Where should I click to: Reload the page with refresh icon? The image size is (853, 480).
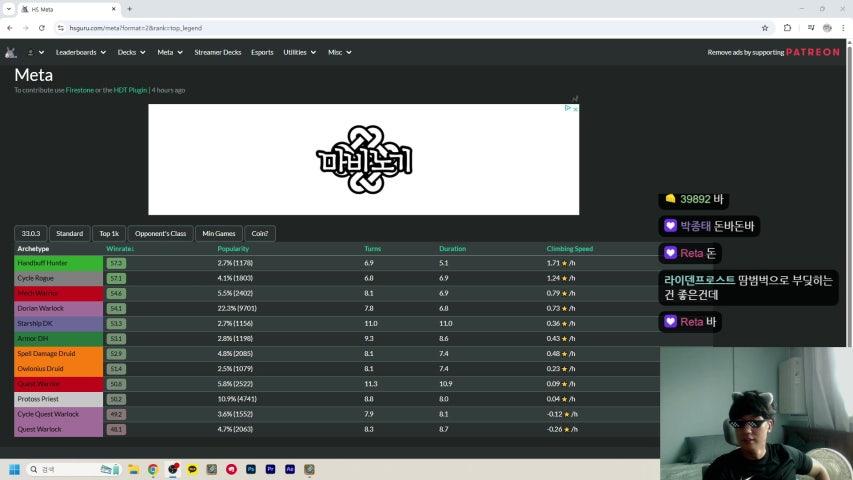[41, 28]
